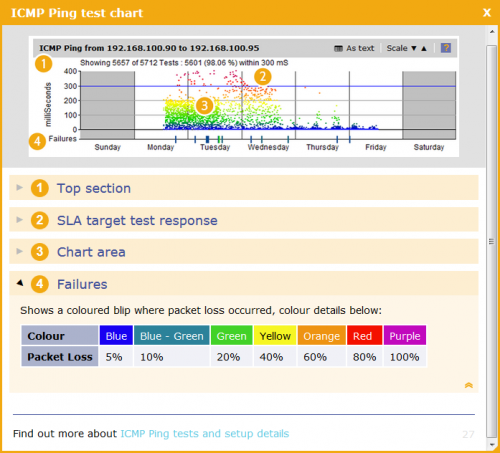The height and width of the screenshot is (453, 500).
Task: Click the orange number 2 marker on chart
Action: 263,77
